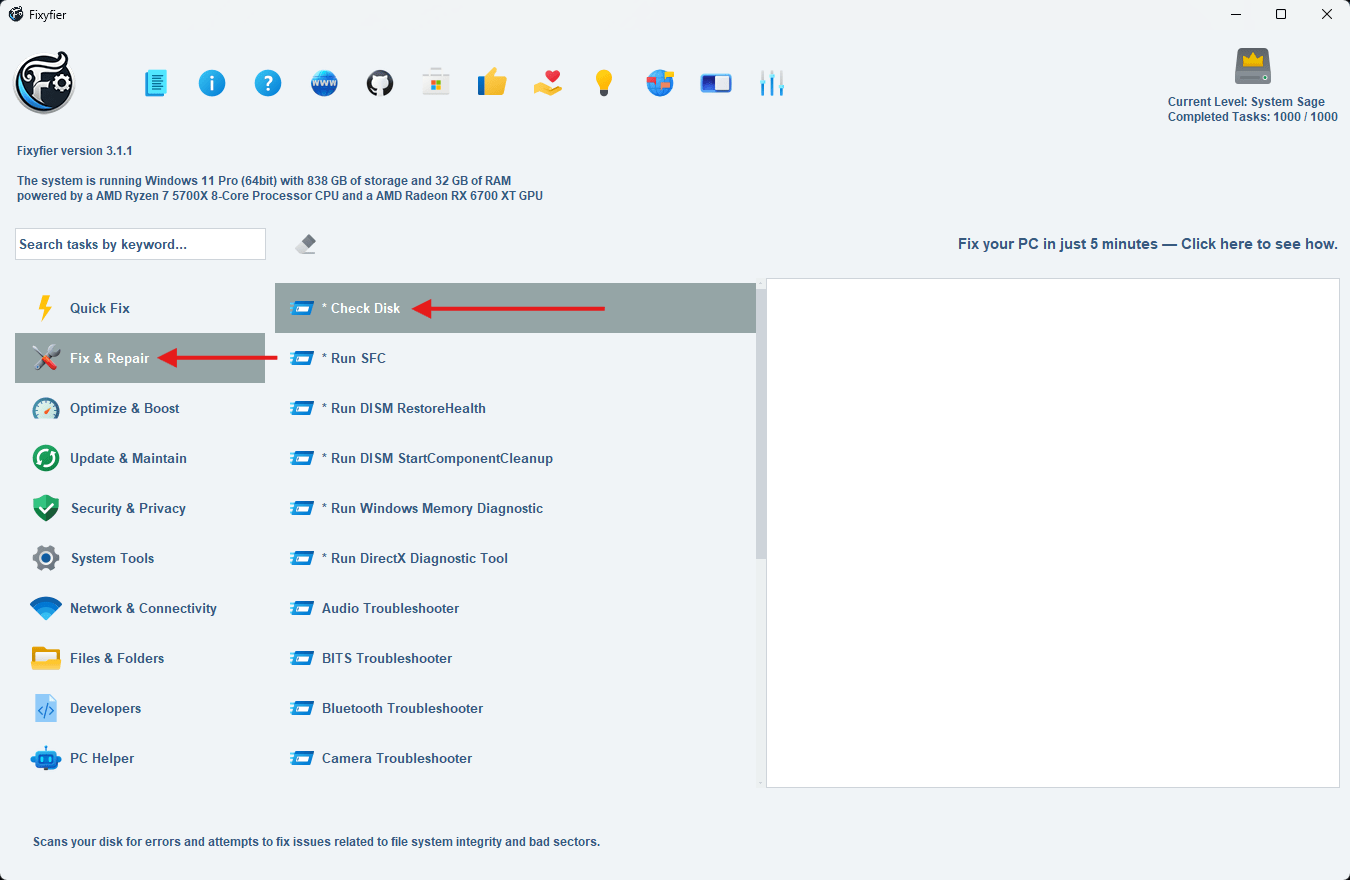This screenshot has height=880, width=1350.
Task: Minimize the Fixyfier window
Action: tap(1236, 14)
